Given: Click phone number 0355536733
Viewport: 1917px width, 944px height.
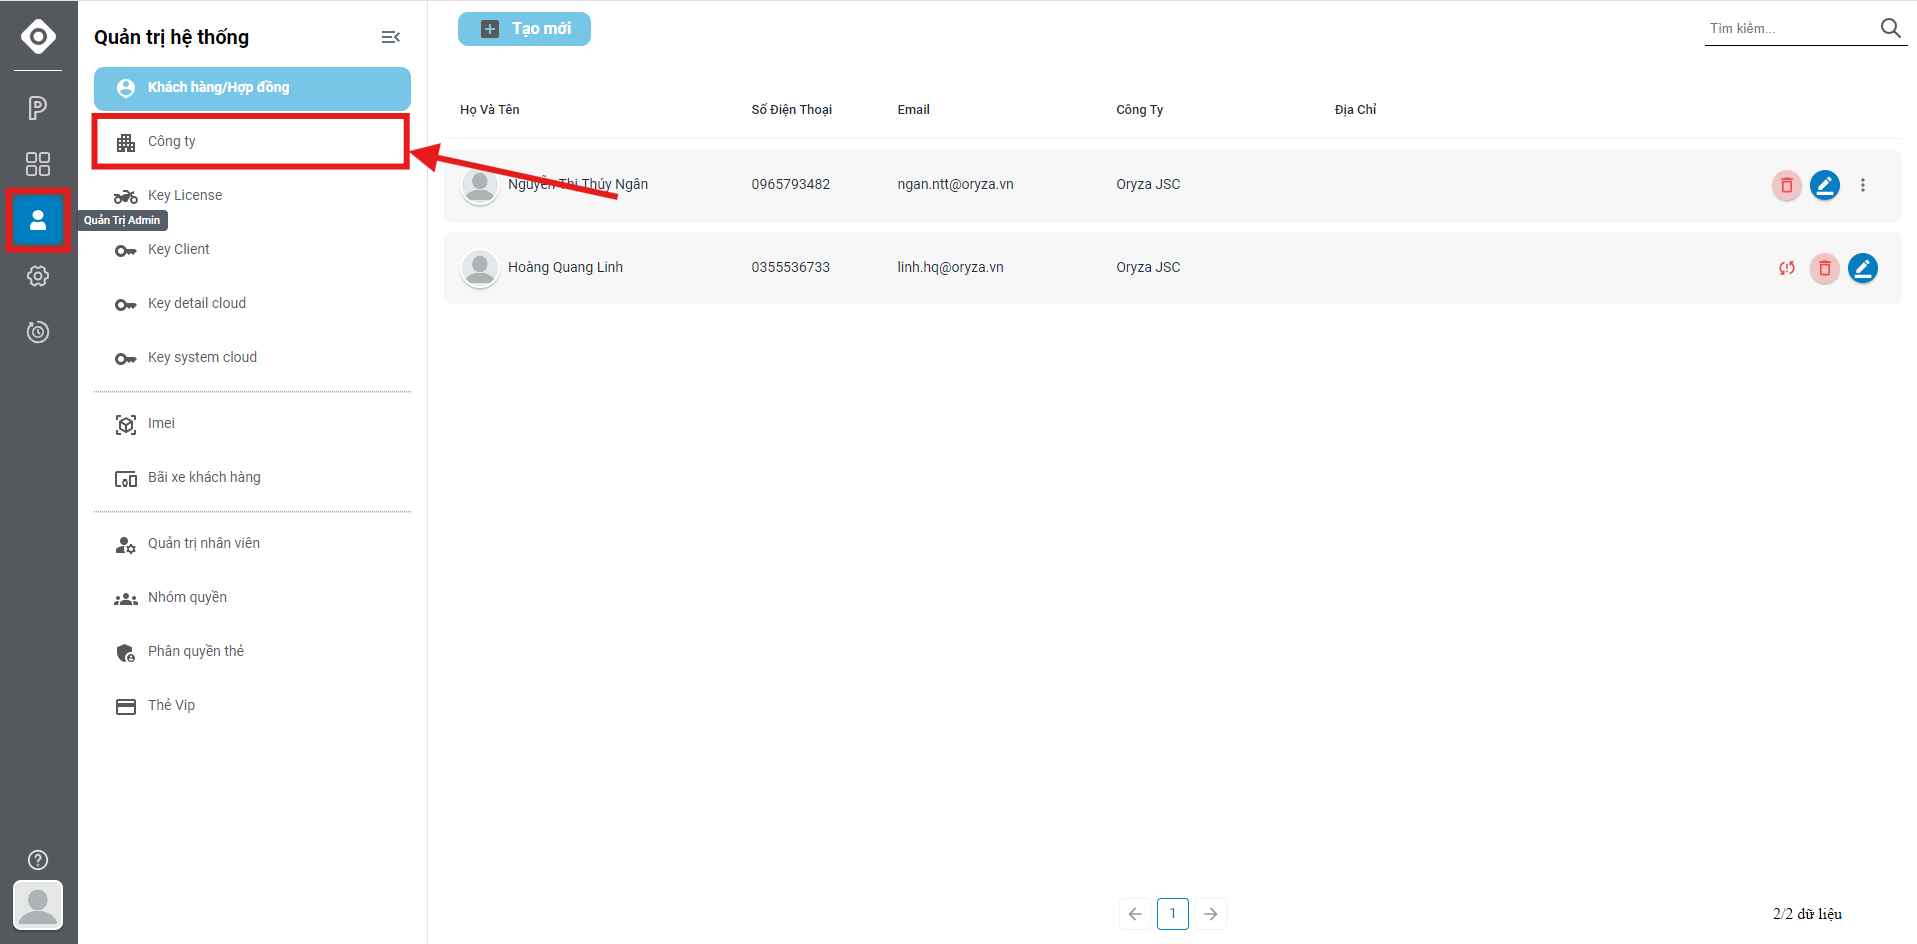Looking at the screenshot, I should pyautogui.click(x=791, y=267).
